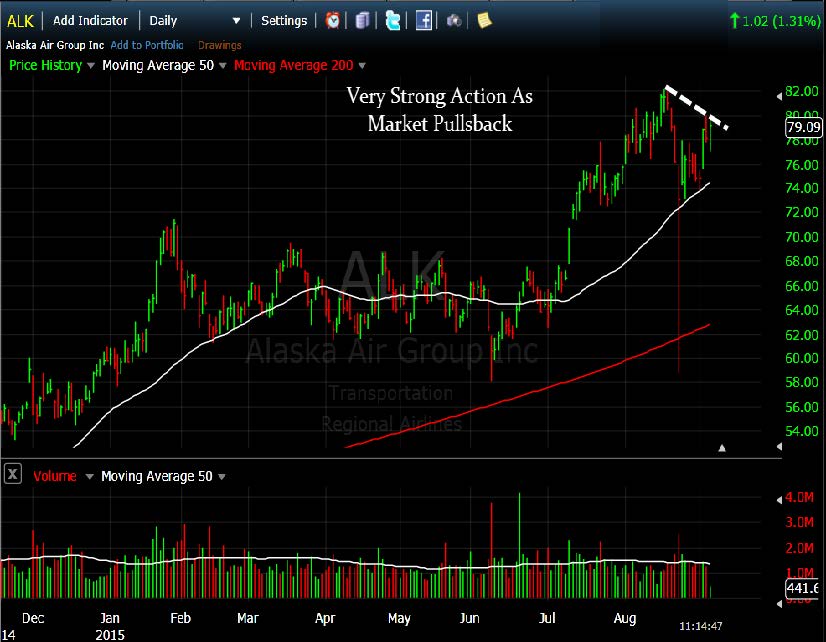The image size is (826, 642).
Task: Expand the Price History dropdown arrow
Action: (91, 65)
